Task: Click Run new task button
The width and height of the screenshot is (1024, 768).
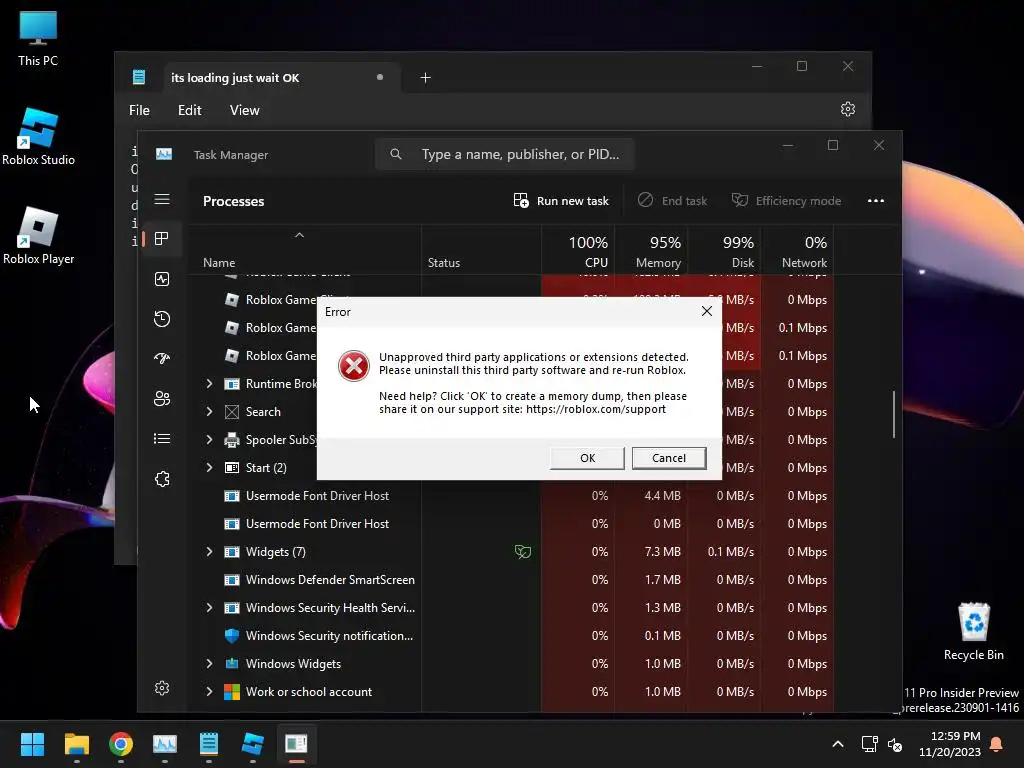Action: click(561, 200)
